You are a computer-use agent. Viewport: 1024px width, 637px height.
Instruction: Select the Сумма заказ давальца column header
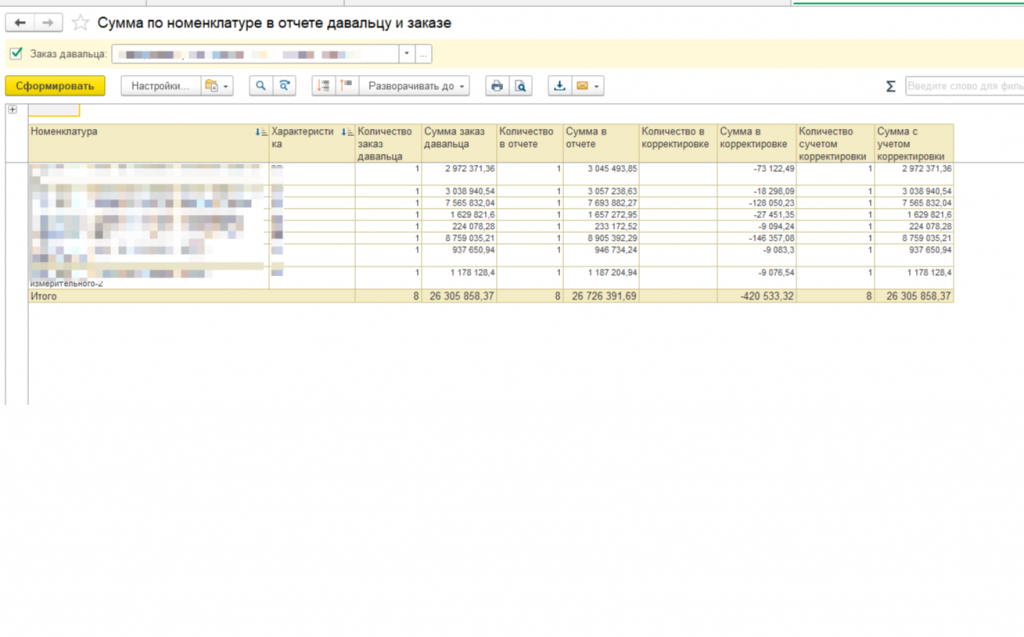pyautogui.click(x=459, y=143)
